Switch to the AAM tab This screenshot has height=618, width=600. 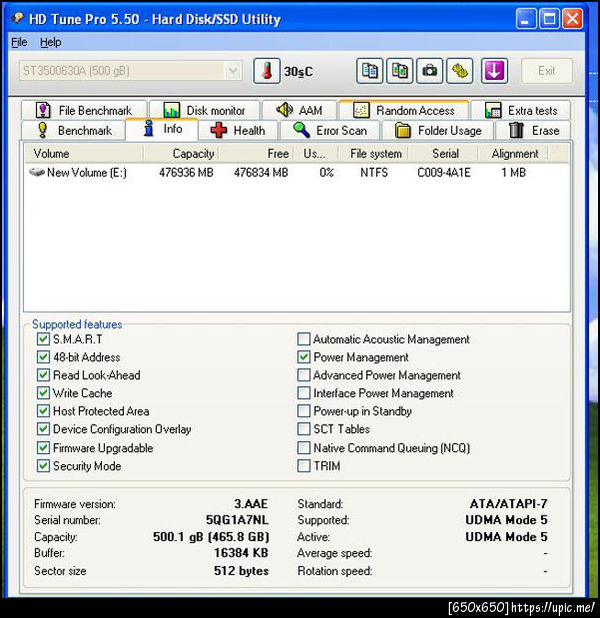[x=300, y=110]
